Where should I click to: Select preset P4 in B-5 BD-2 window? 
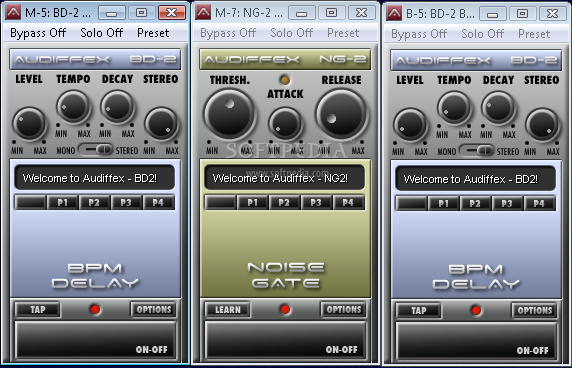click(539, 204)
